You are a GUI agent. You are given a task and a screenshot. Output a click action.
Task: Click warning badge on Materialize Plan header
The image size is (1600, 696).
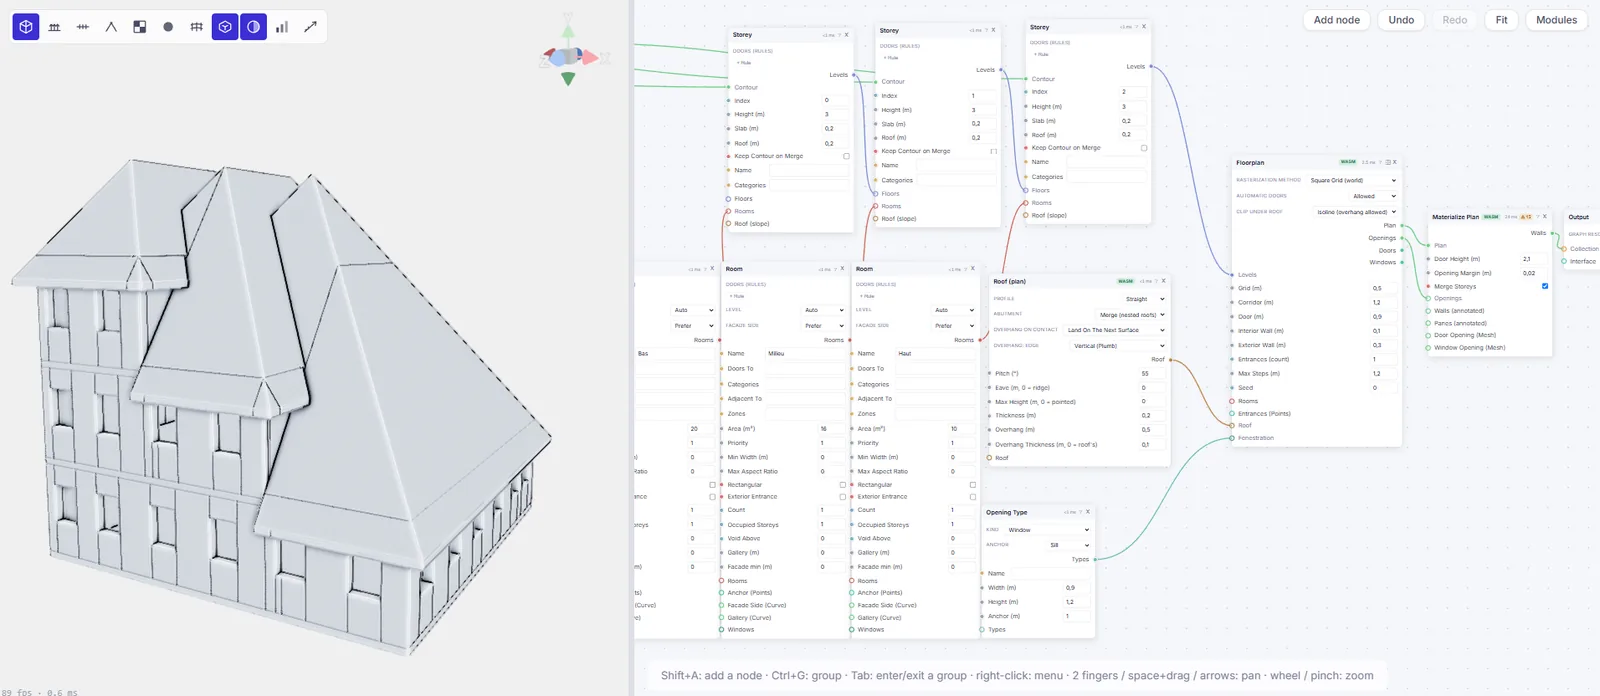(1526, 217)
